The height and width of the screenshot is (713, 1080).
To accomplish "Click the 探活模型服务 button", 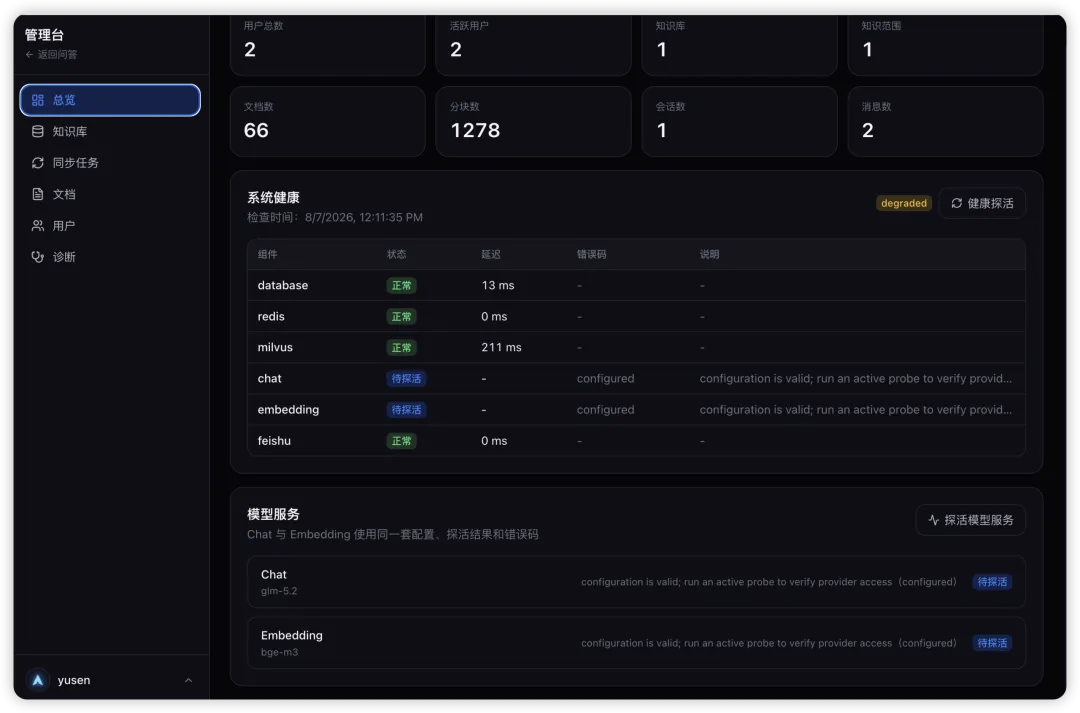I will coord(970,520).
